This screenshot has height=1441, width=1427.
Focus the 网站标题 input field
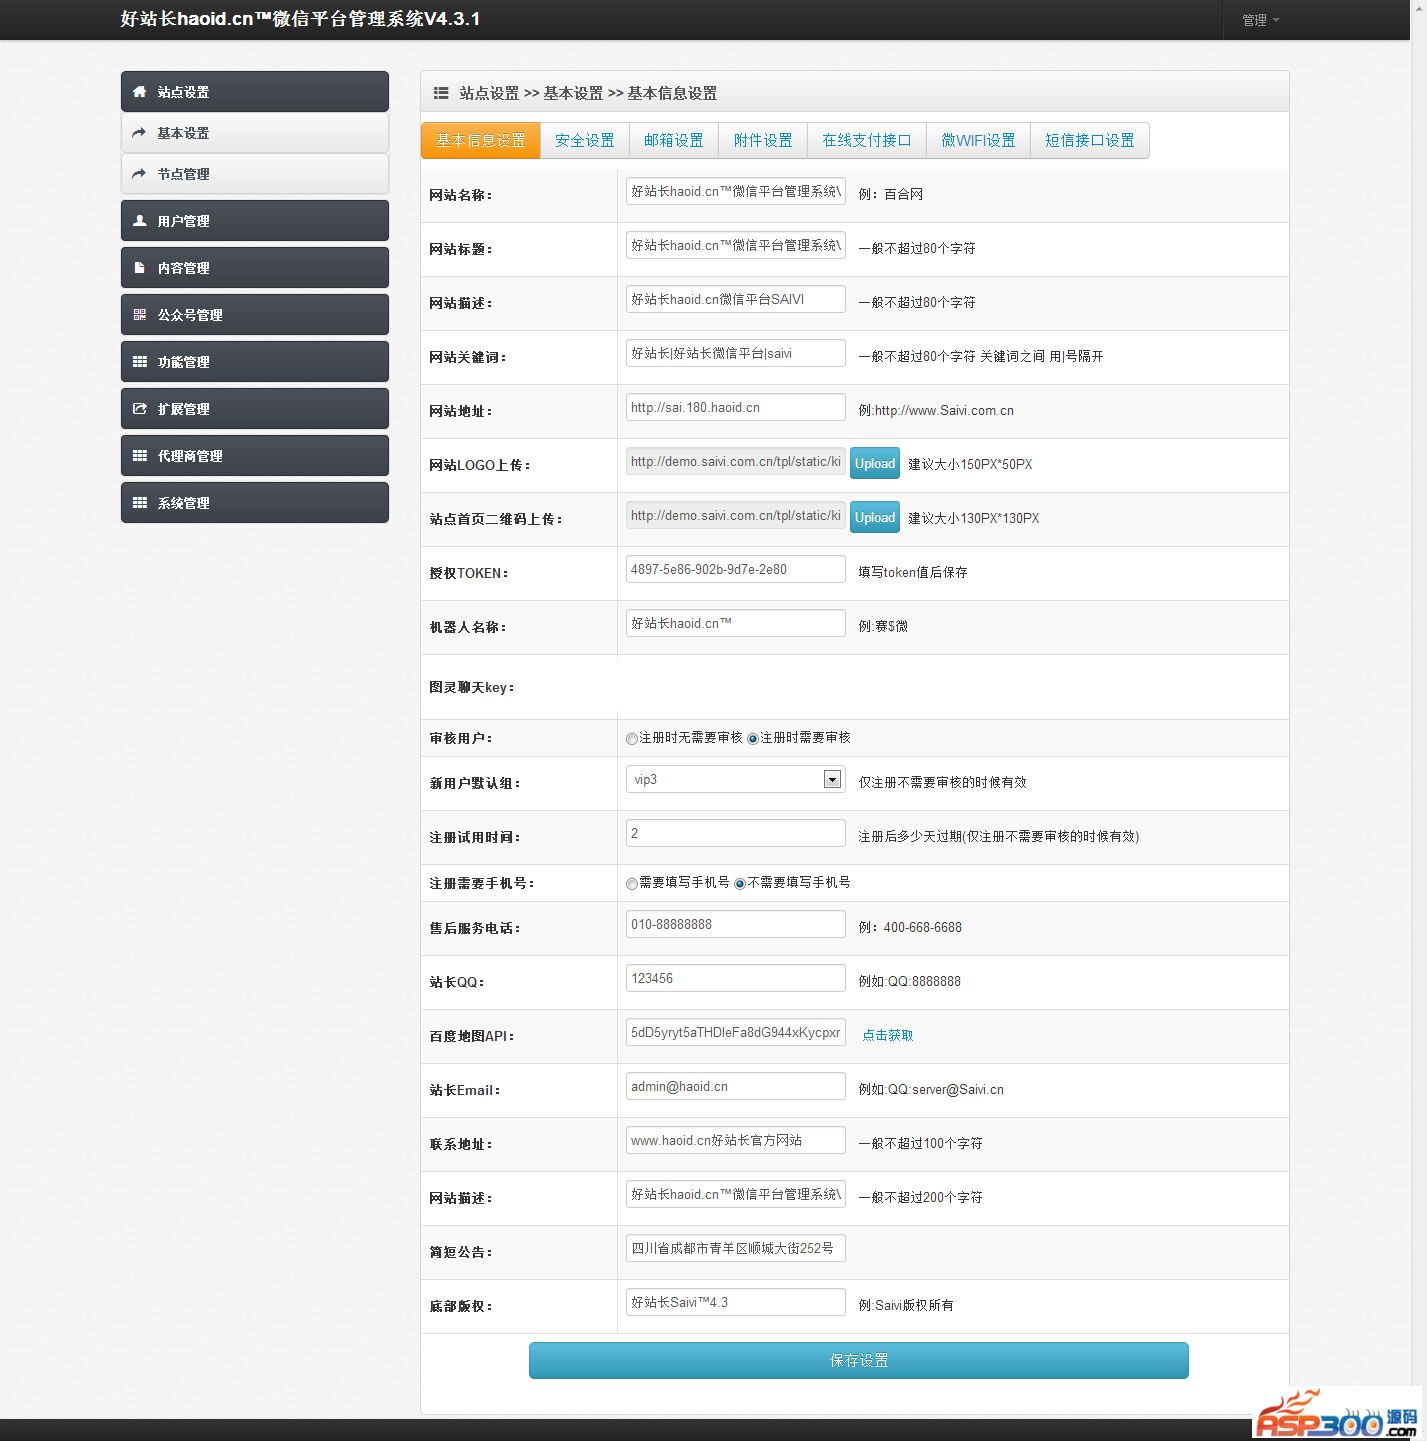[736, 245]
